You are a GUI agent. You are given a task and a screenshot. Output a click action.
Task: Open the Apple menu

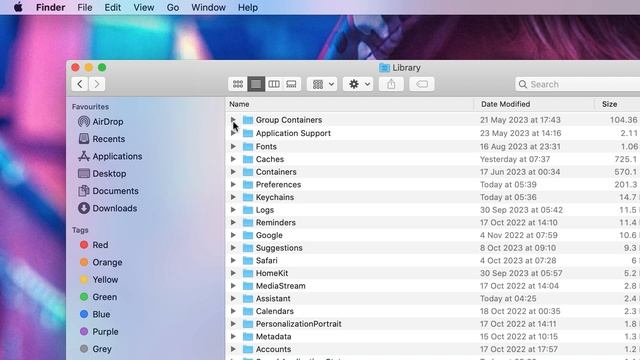(x=18, y=7)
